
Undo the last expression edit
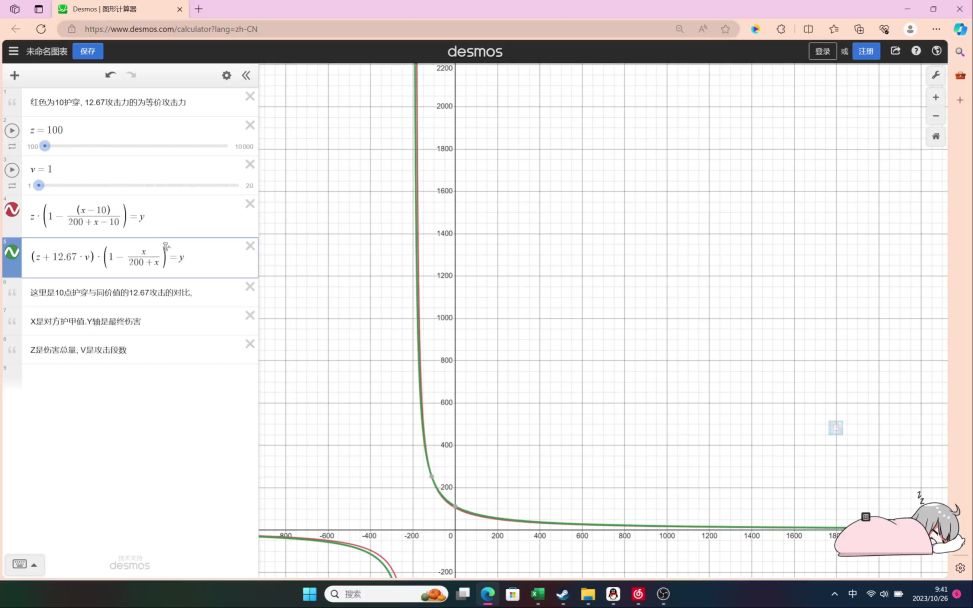click(x=110, y=75)
